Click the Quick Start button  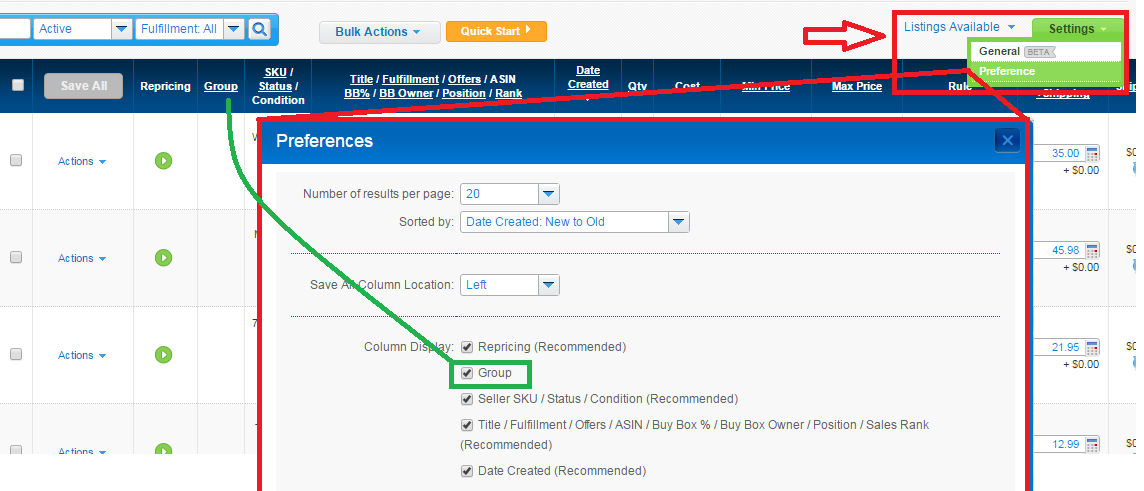pos(496,31)
